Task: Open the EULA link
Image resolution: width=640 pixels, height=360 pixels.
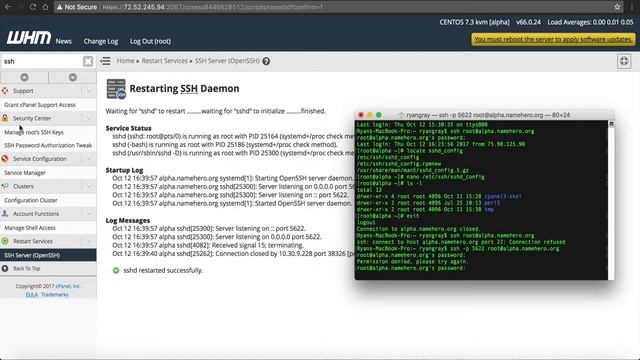Action: [32, 295]
